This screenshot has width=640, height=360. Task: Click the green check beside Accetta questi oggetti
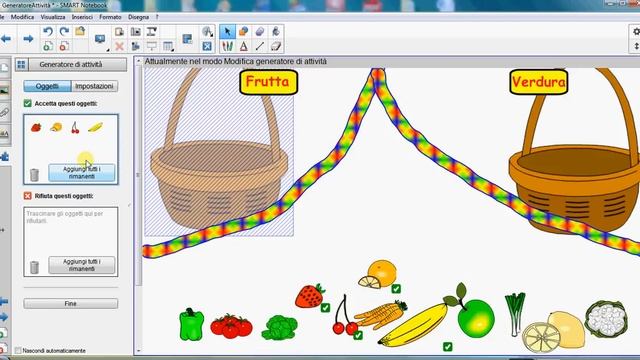point(27,104)
